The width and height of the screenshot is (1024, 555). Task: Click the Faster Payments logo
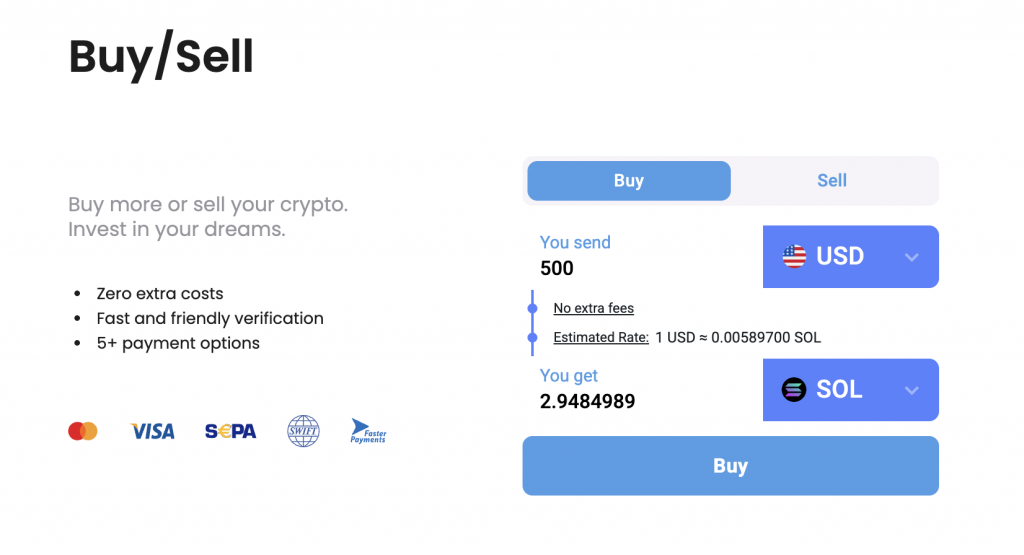368,431
